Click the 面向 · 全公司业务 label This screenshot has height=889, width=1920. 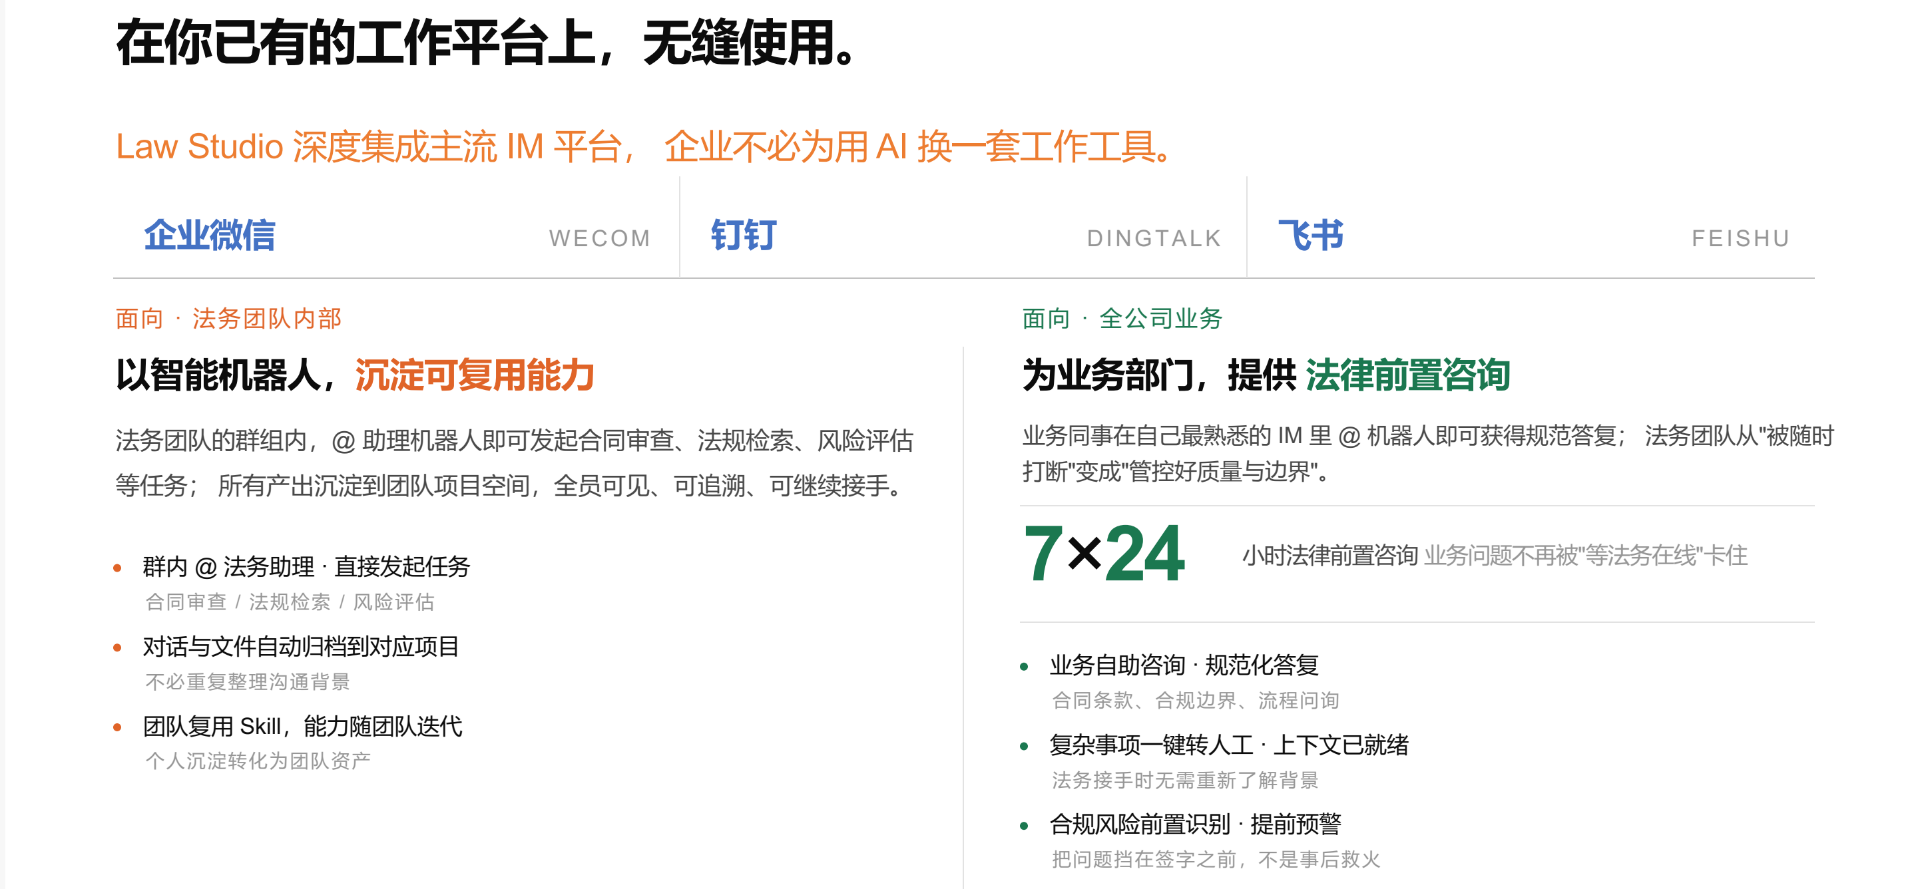(x=1122, y=319)
